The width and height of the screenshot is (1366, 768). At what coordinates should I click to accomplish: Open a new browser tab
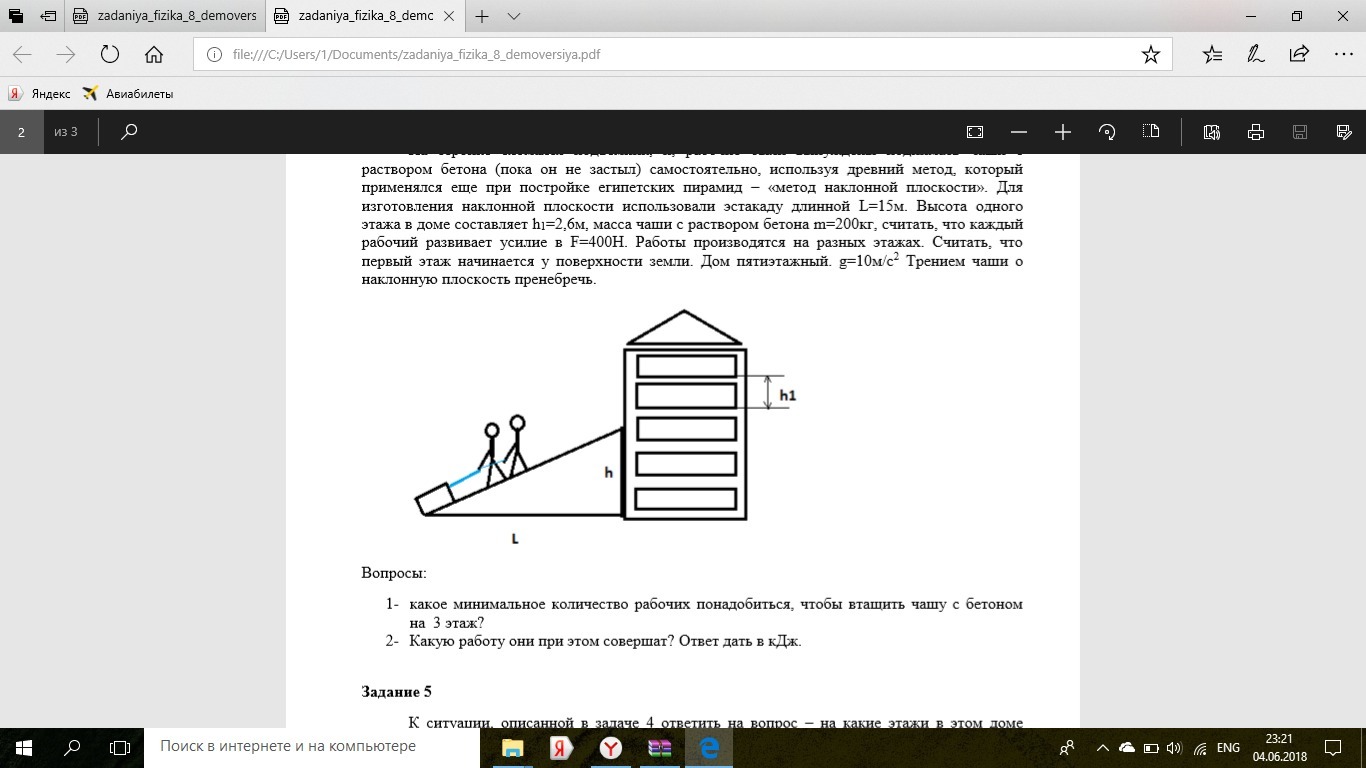click(x=482, y=16)
